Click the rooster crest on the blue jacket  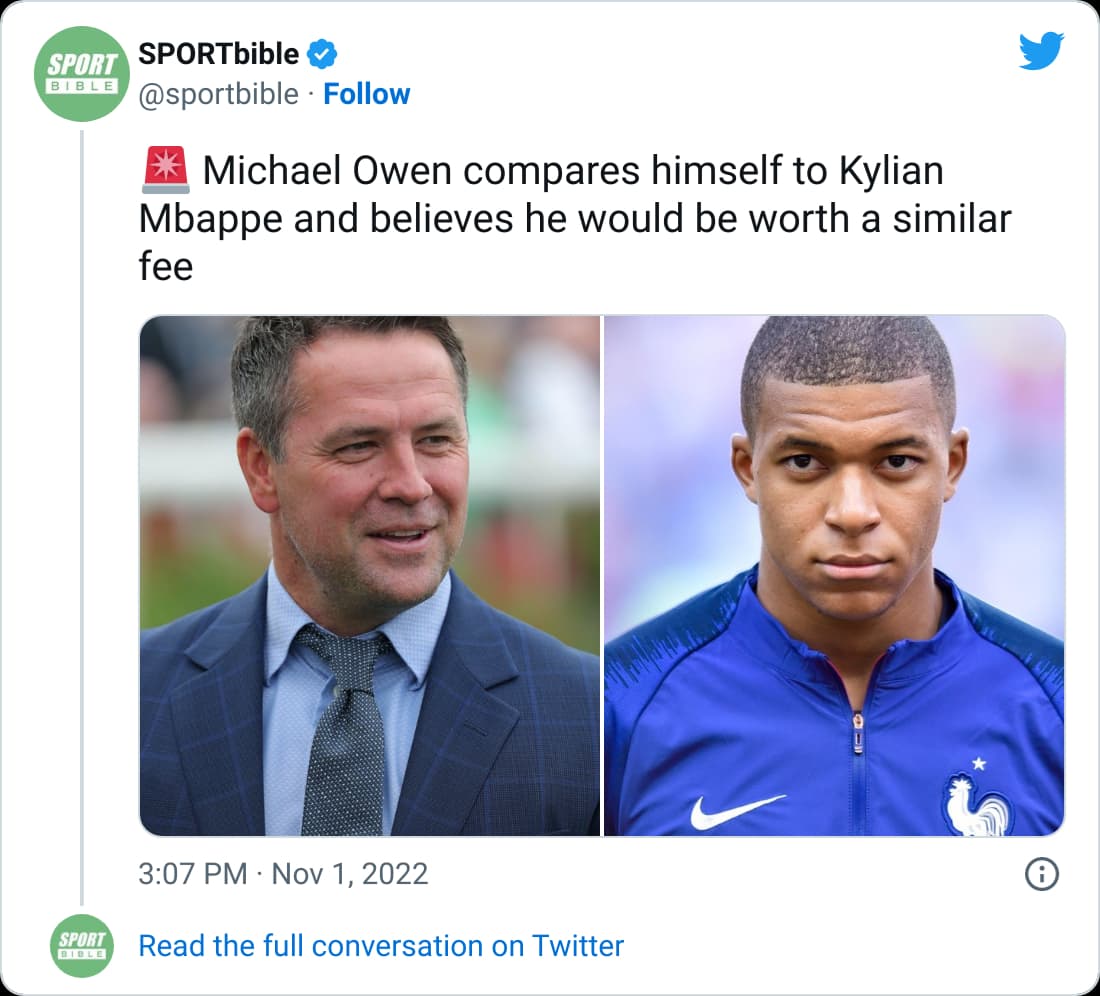pos(977,800)
